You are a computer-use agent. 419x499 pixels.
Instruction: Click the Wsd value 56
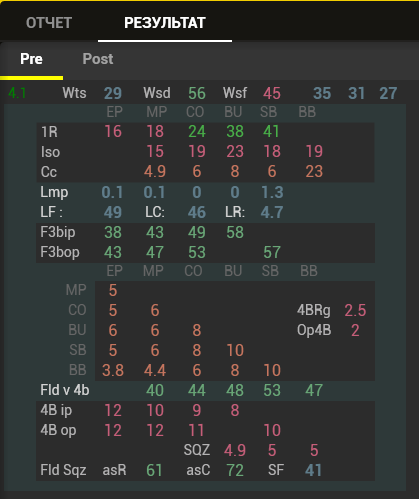[x=197, y=93]
